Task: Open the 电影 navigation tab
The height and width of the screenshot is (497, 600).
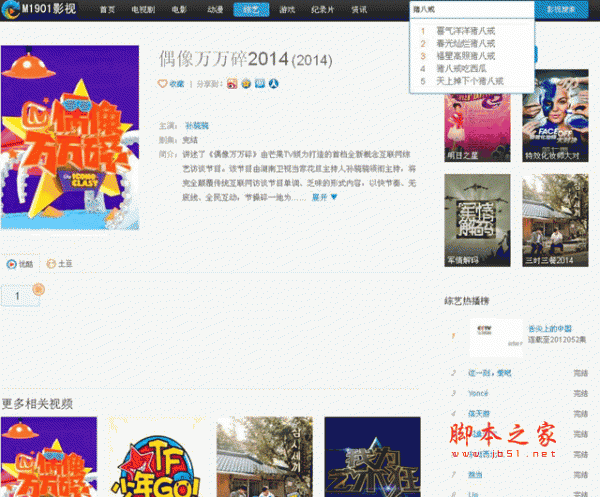Action: (179, 10)
